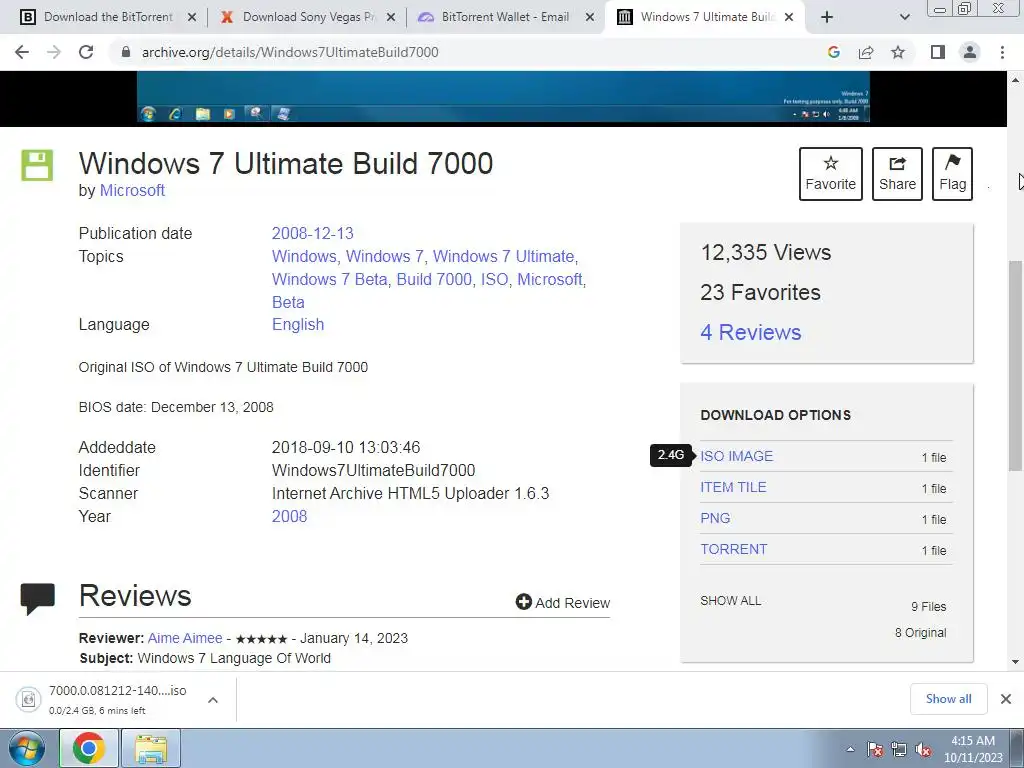Click the Share item button
Viewport: 1024px width, 768px height.
(897, 174)
